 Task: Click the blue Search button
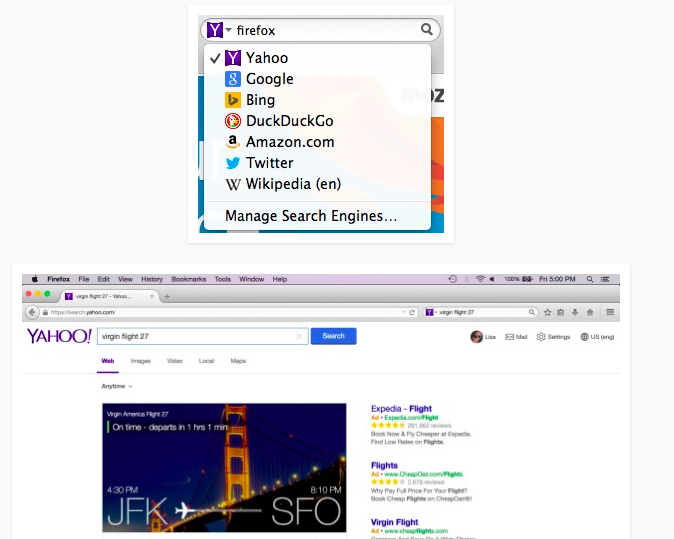(334, 336)
